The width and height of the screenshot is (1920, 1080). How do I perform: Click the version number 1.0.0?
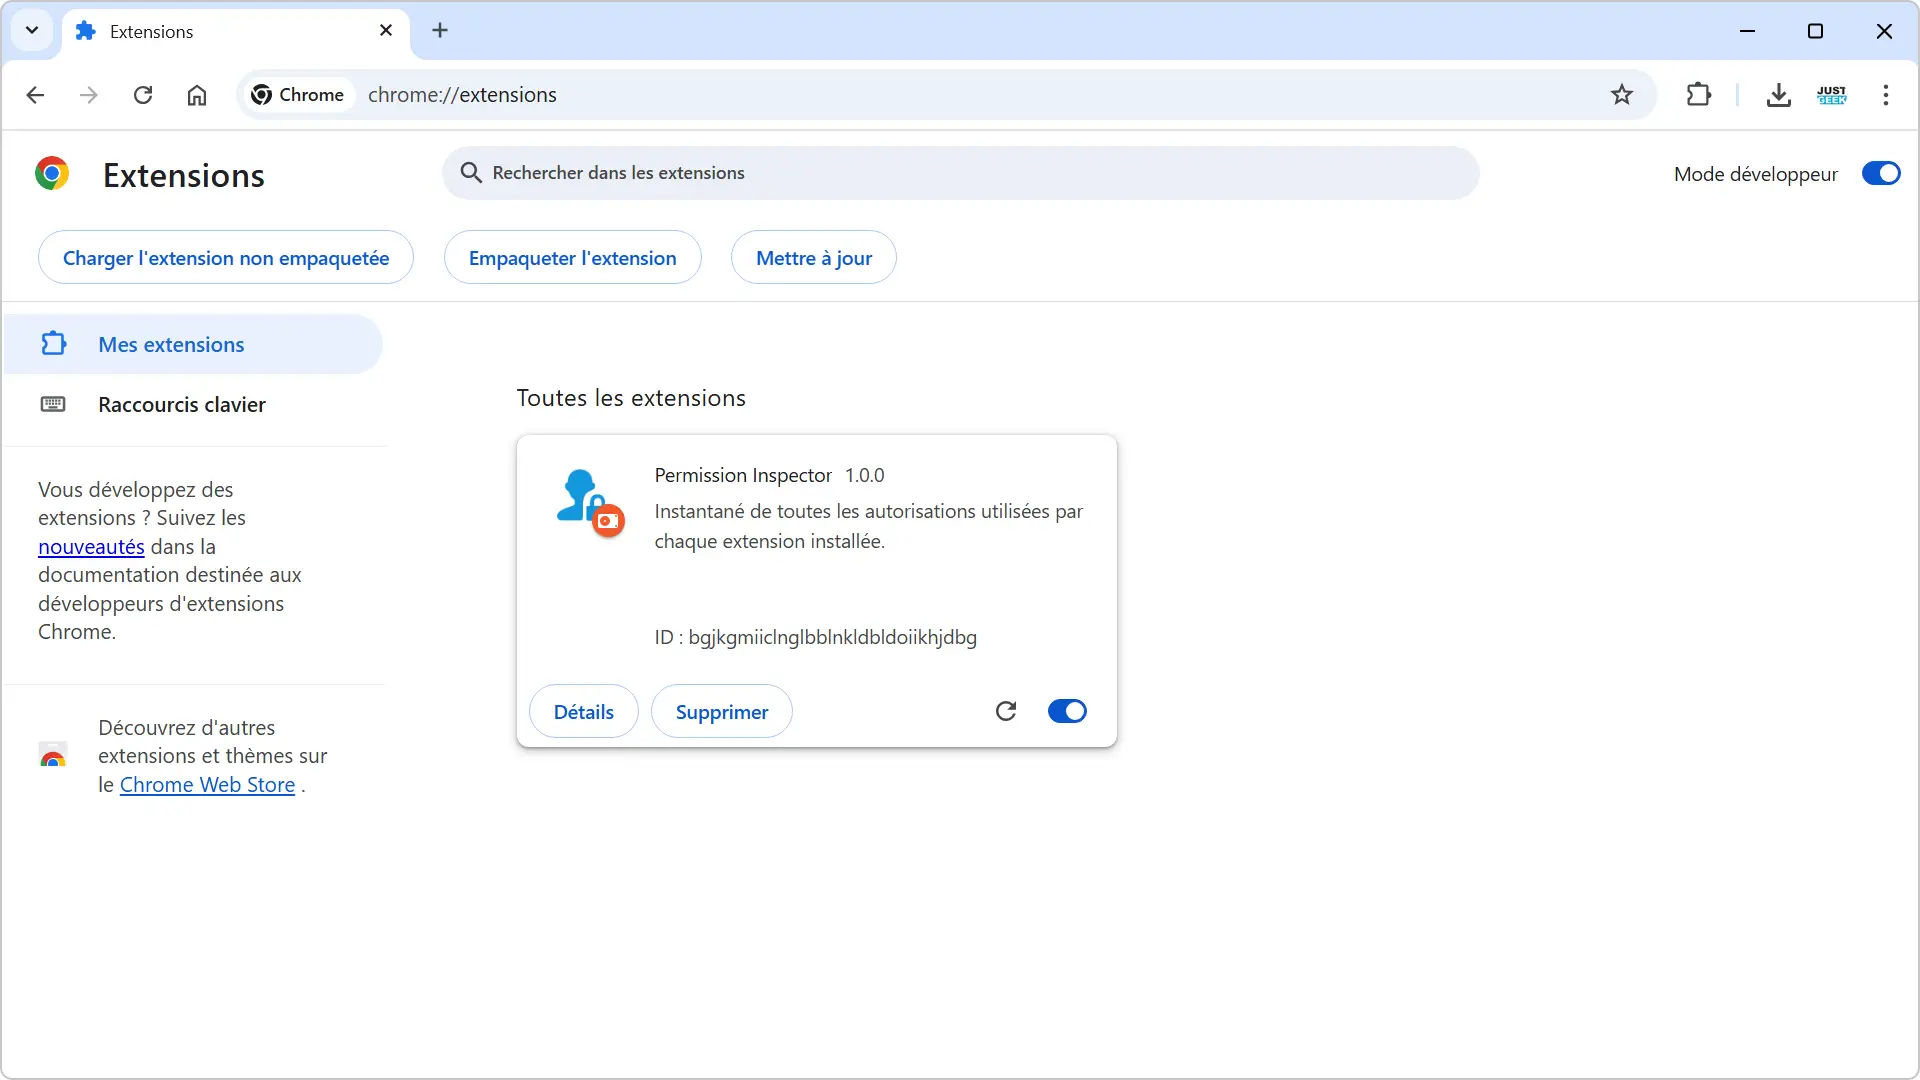865,476
